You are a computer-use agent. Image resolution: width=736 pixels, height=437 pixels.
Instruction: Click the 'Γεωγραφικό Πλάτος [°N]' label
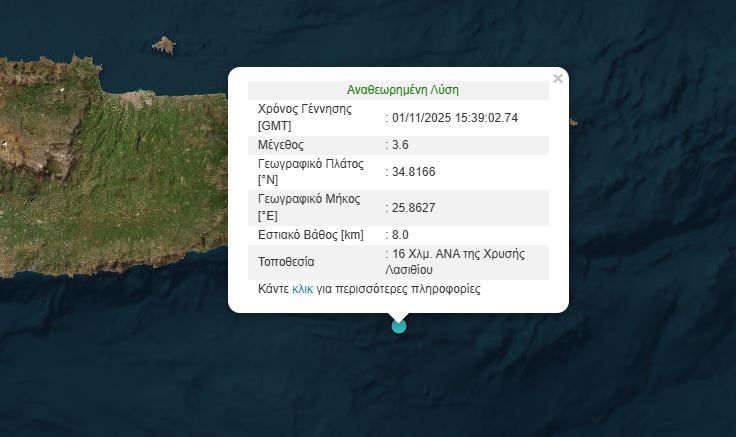coord(311,172)
